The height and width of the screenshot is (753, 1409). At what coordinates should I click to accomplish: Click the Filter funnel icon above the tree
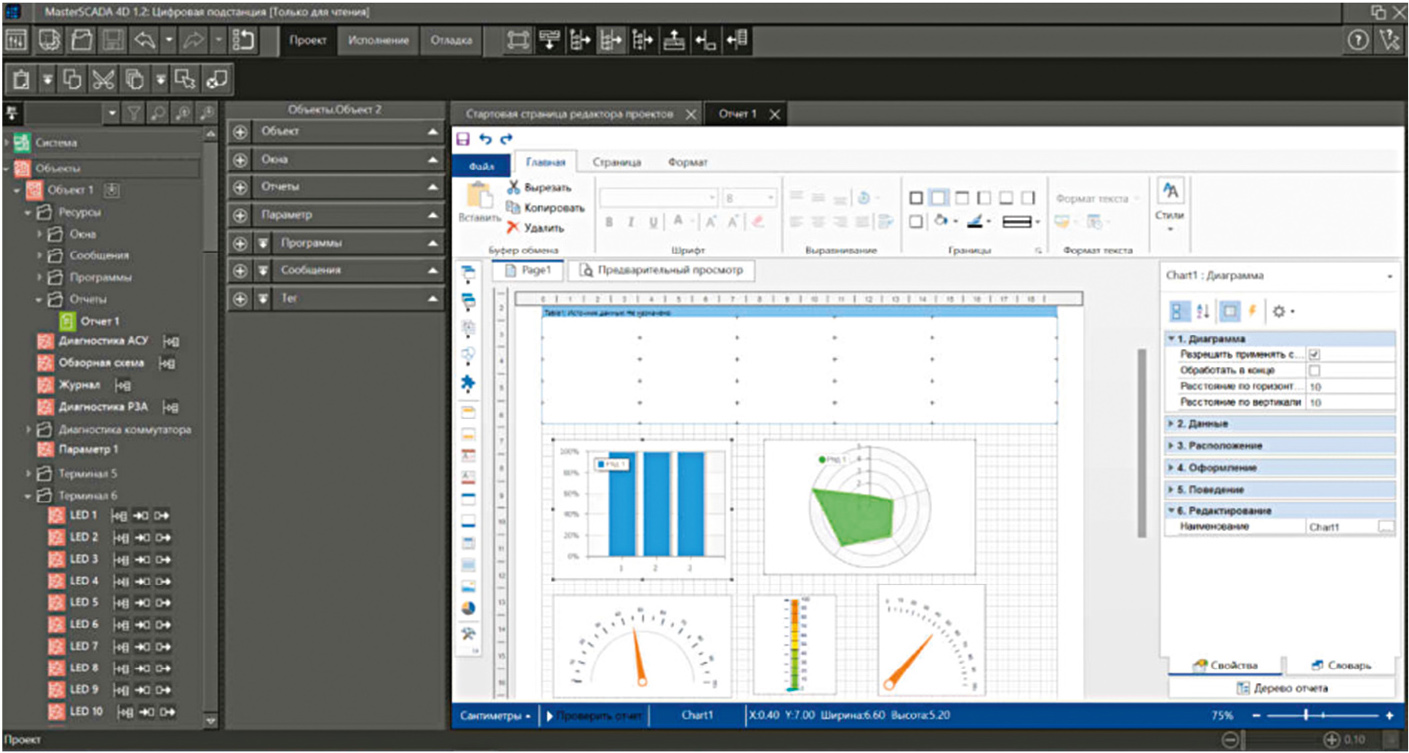tap(134, 113)
